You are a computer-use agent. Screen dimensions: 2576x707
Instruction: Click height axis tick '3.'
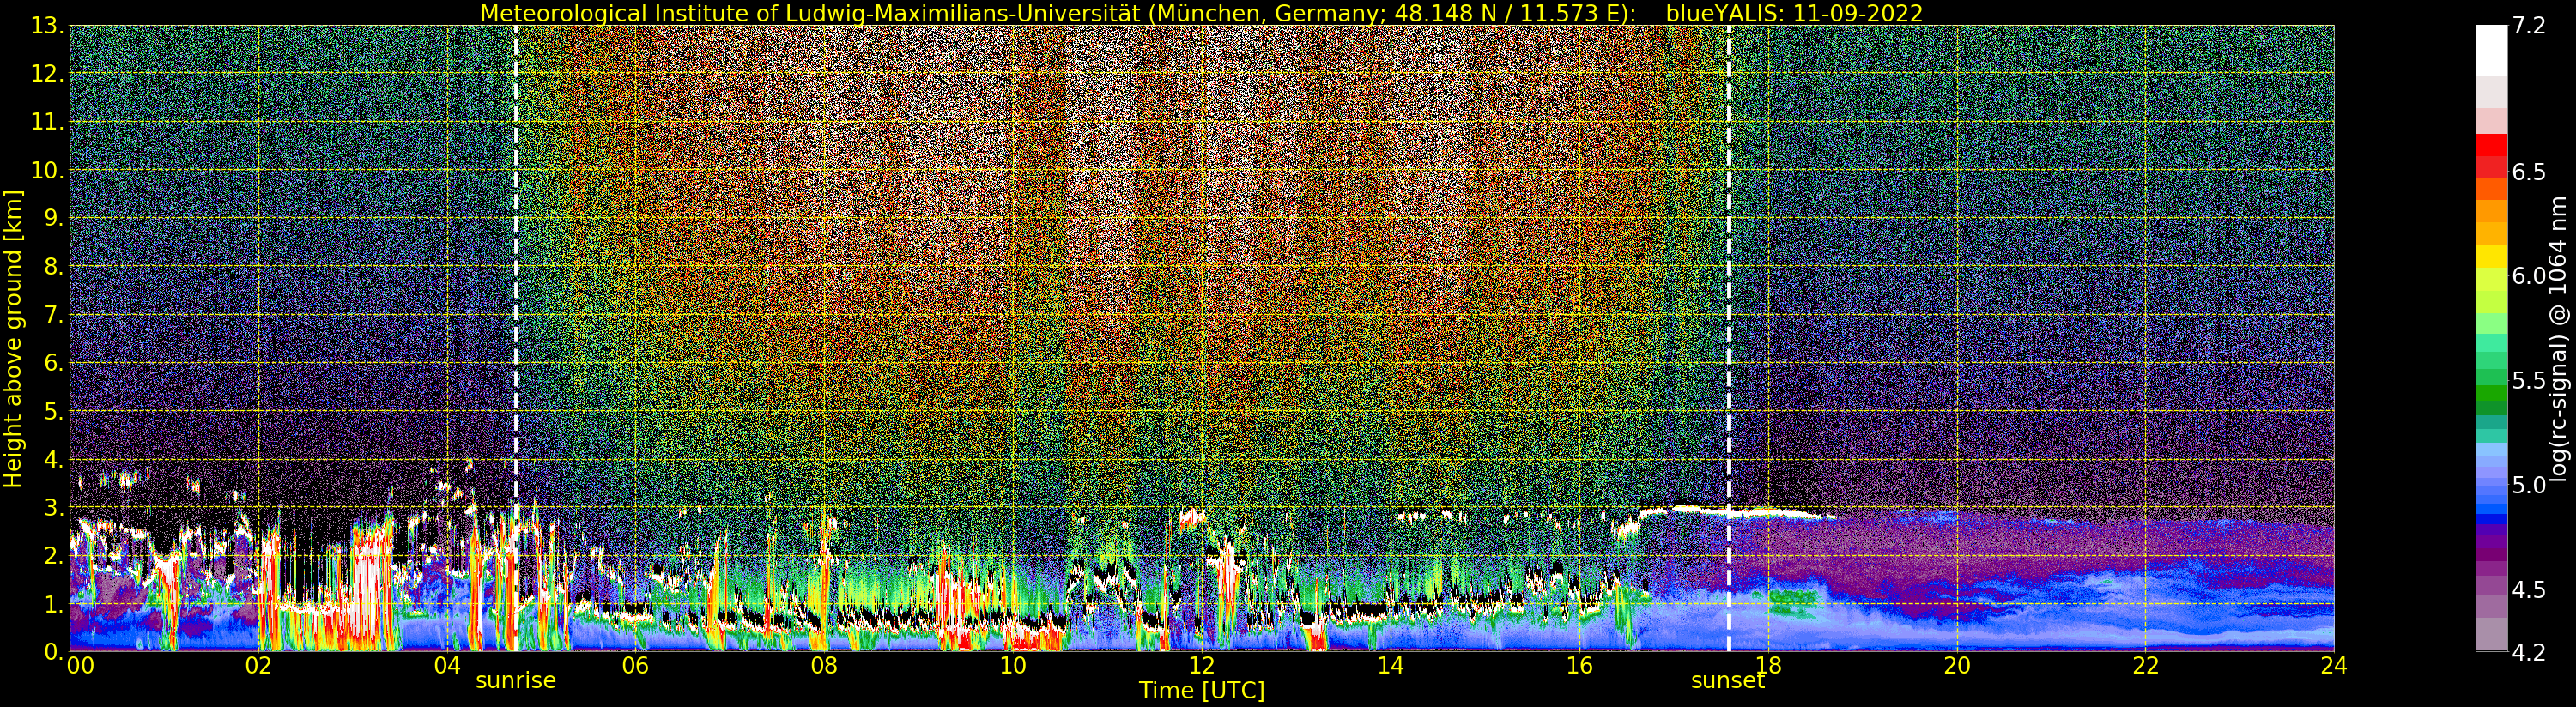click(54, 508)
